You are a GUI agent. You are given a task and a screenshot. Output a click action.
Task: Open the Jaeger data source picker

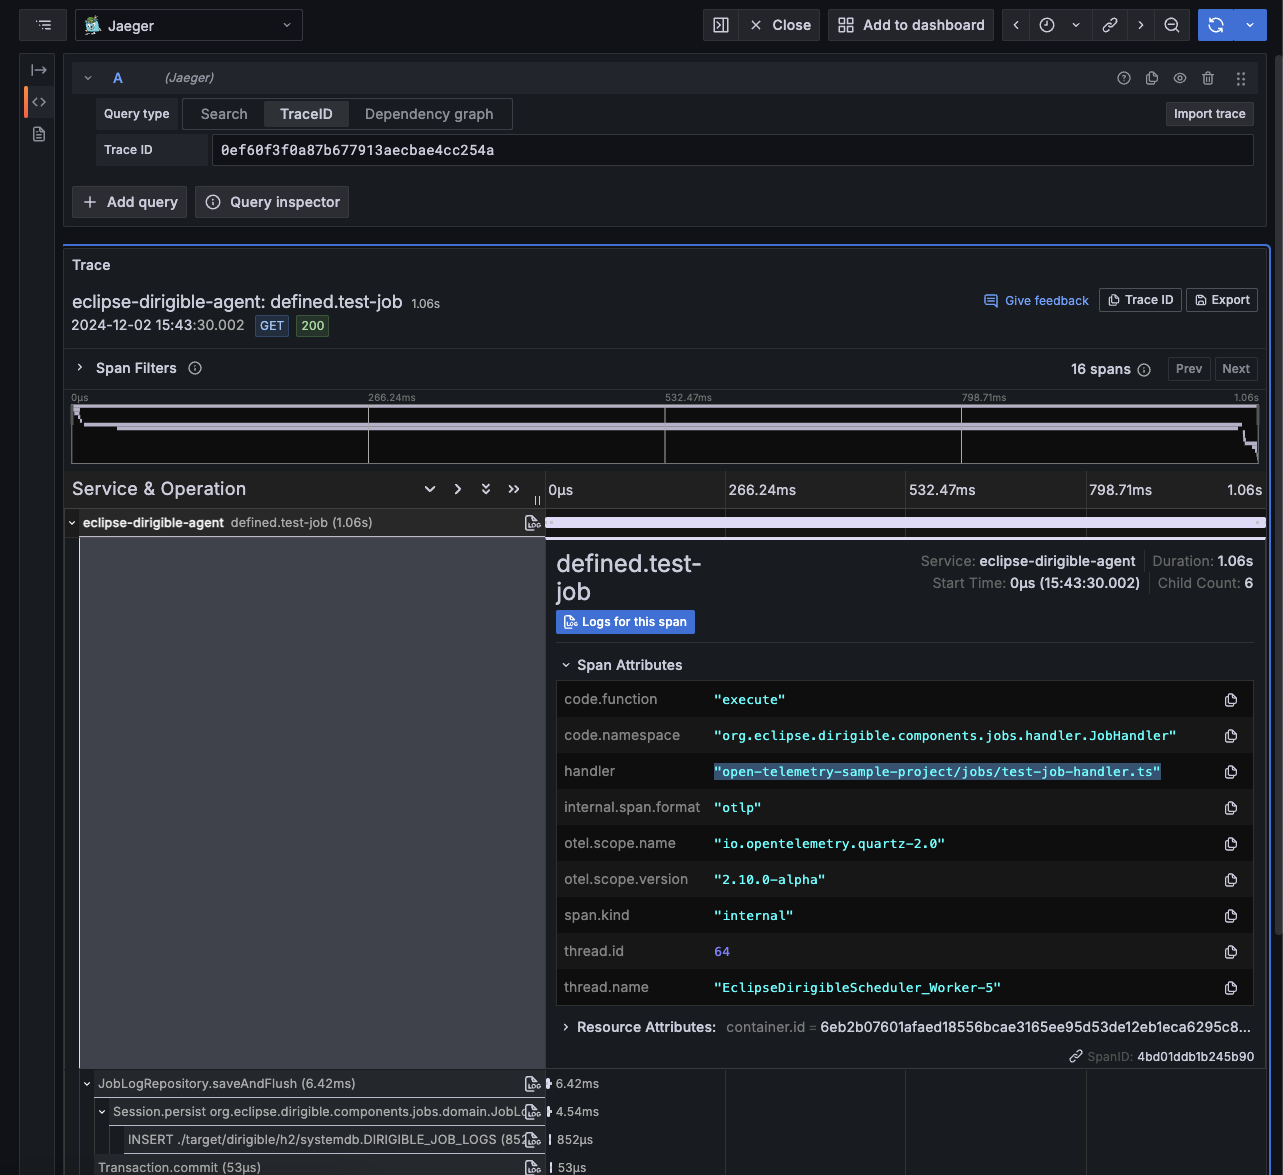pos(189,25)
